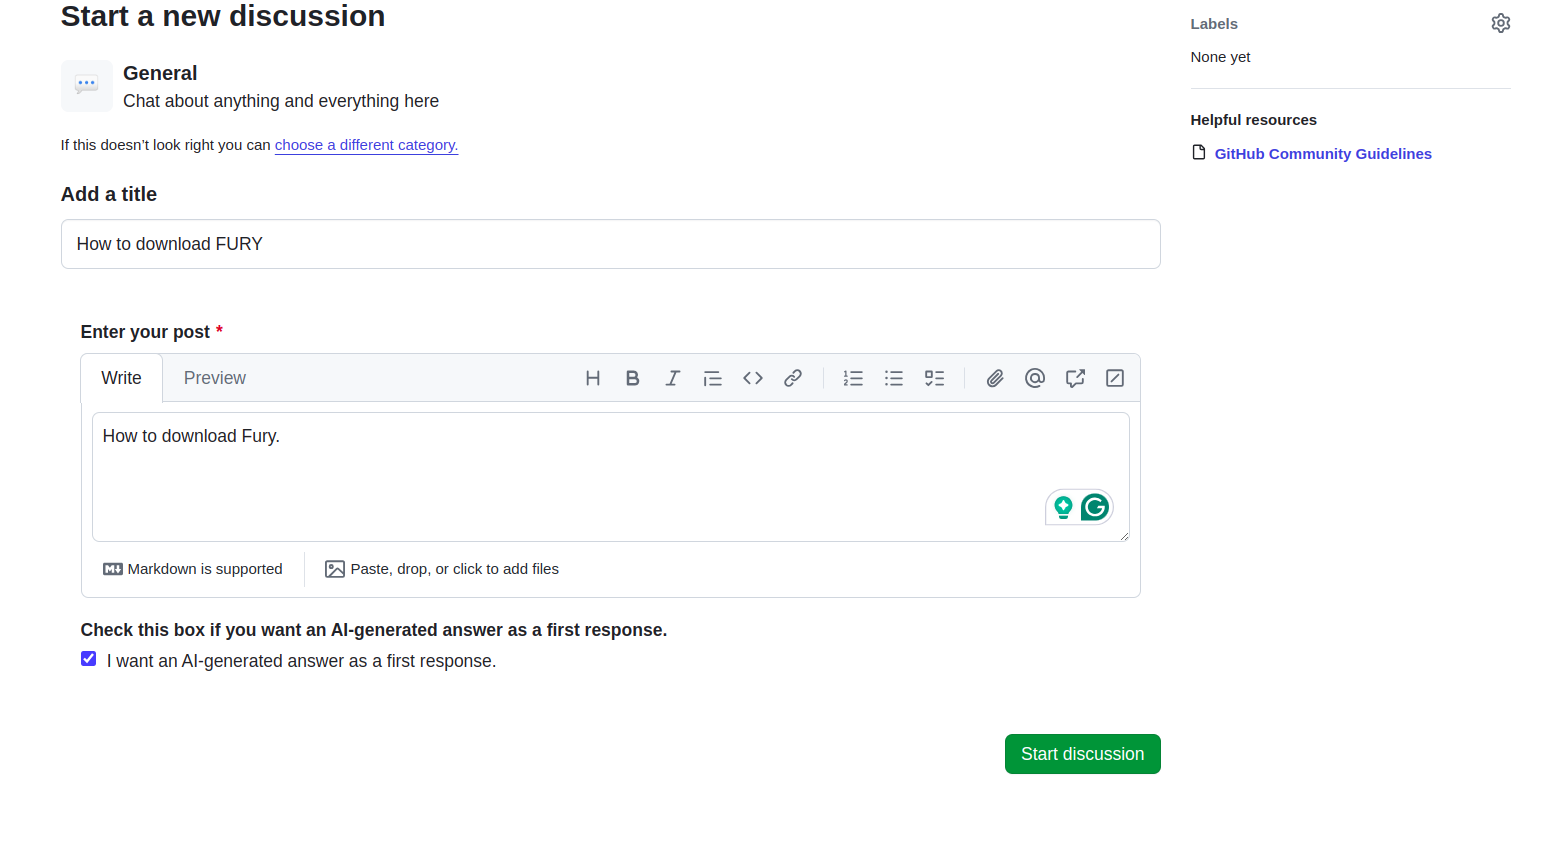Screen dimensions: 1566x859
Task: Click the 'General' category name
Action: pos(160,73)
